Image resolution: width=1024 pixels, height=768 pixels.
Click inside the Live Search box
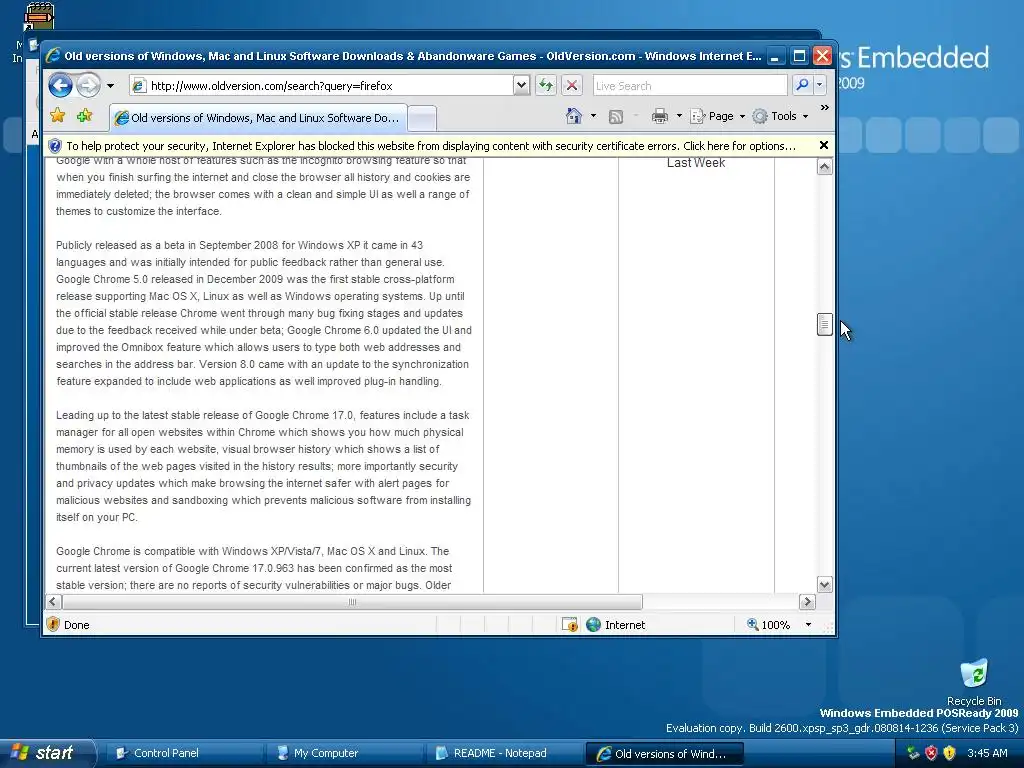click(x=690, y=86)
